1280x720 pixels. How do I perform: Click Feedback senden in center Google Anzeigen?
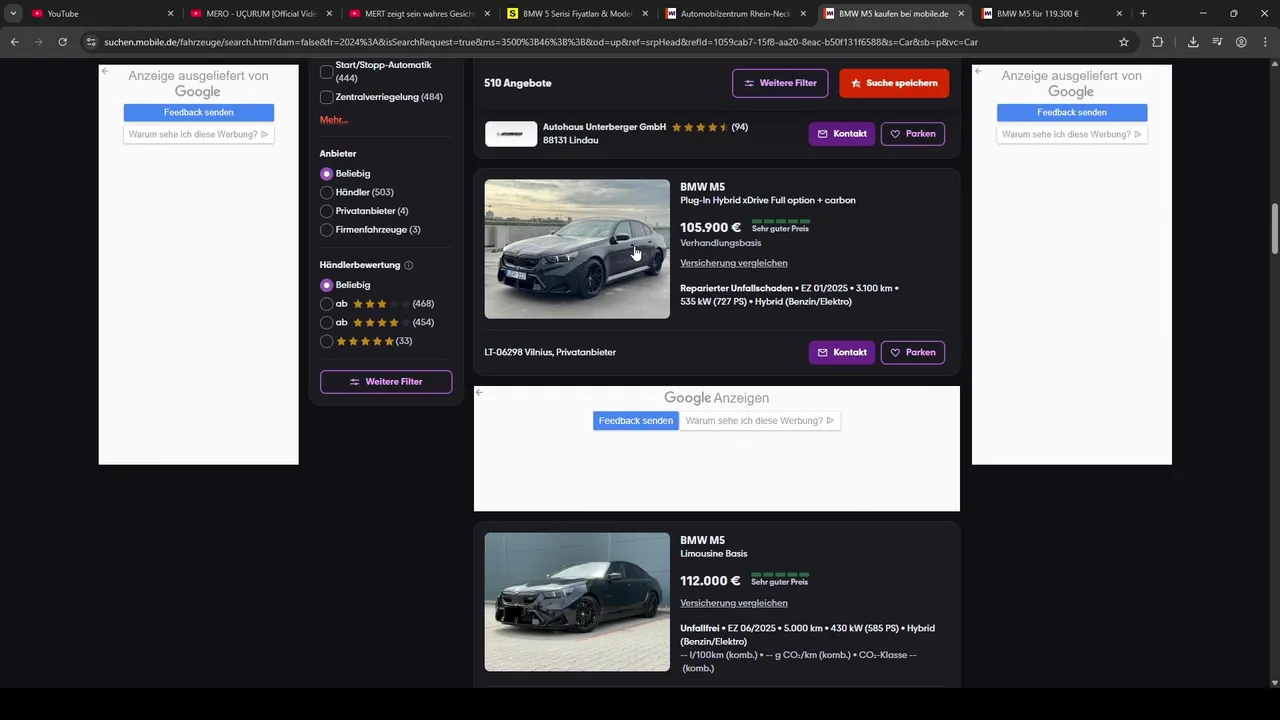point(636,421)
